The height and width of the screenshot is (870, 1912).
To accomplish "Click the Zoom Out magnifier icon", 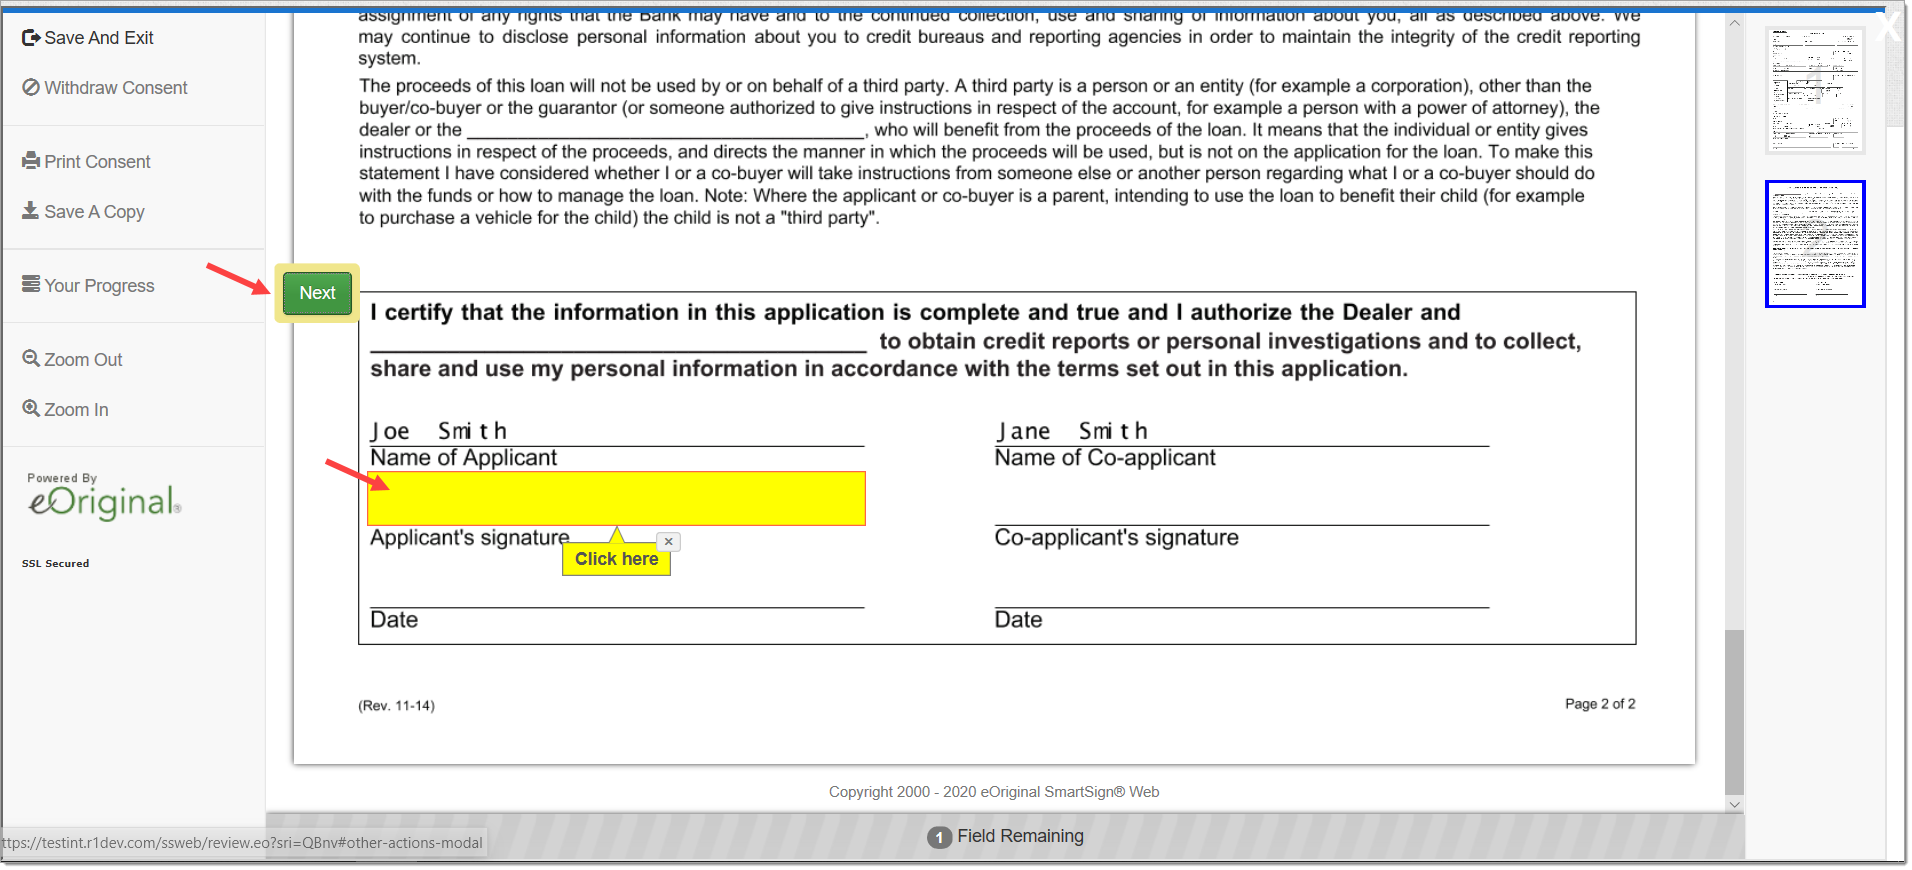I will pos(31,358).
